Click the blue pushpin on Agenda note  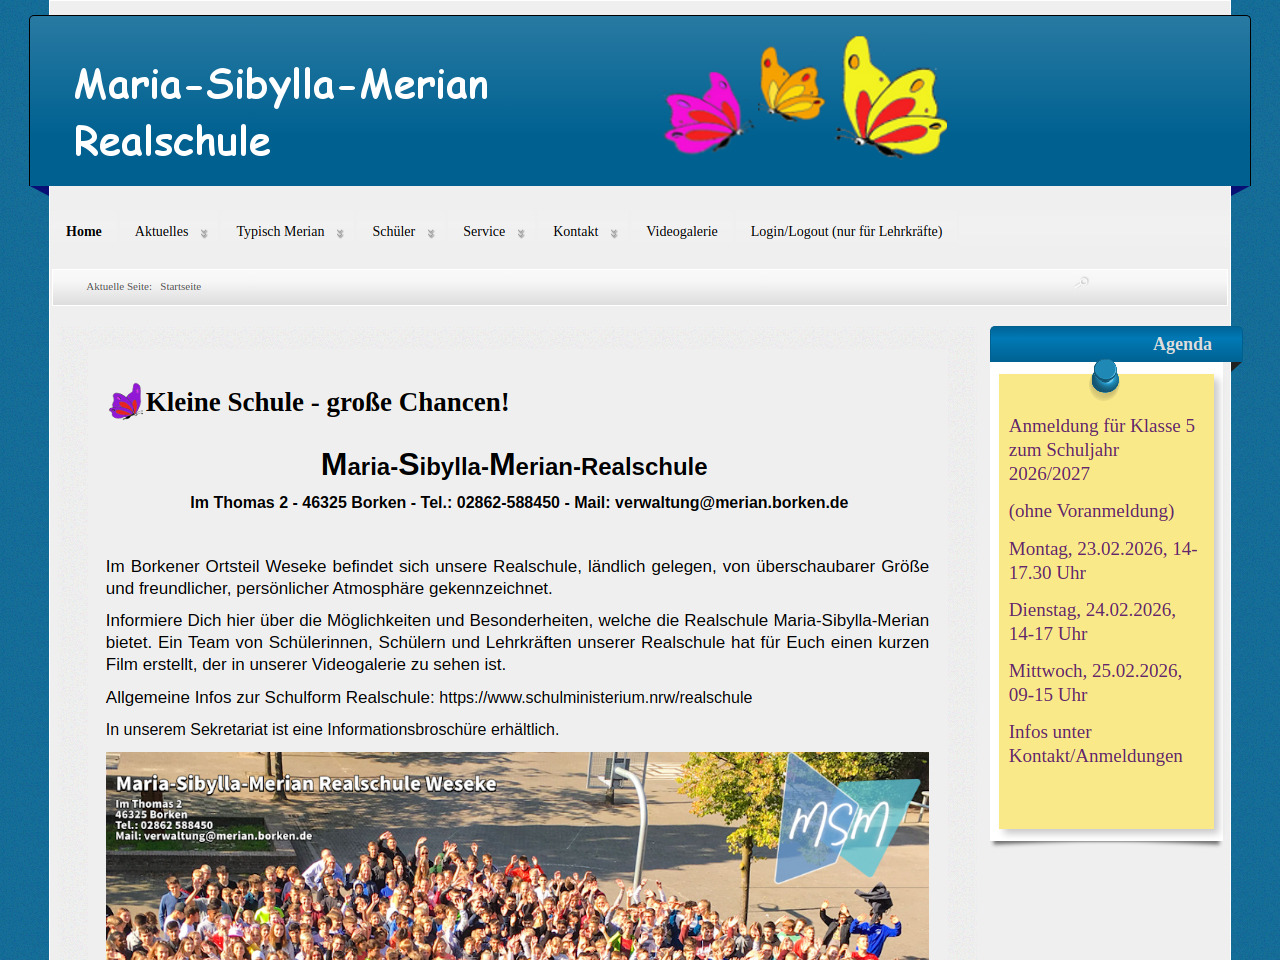(1105, 377)
